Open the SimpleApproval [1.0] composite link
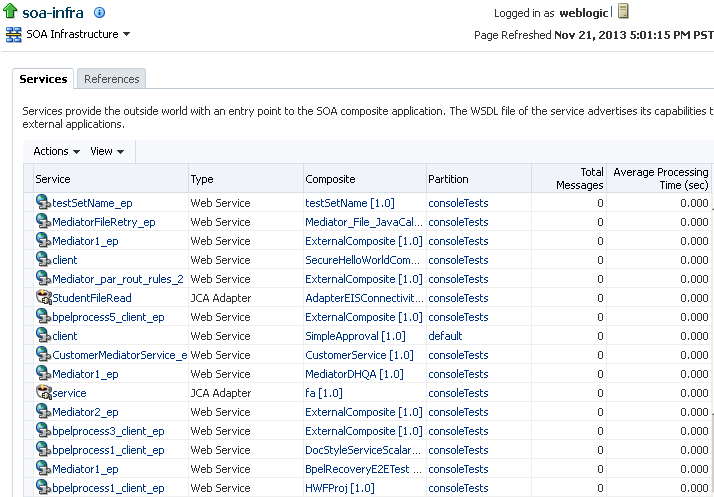Viewport: 714px width, 497px height. [355, 336]
